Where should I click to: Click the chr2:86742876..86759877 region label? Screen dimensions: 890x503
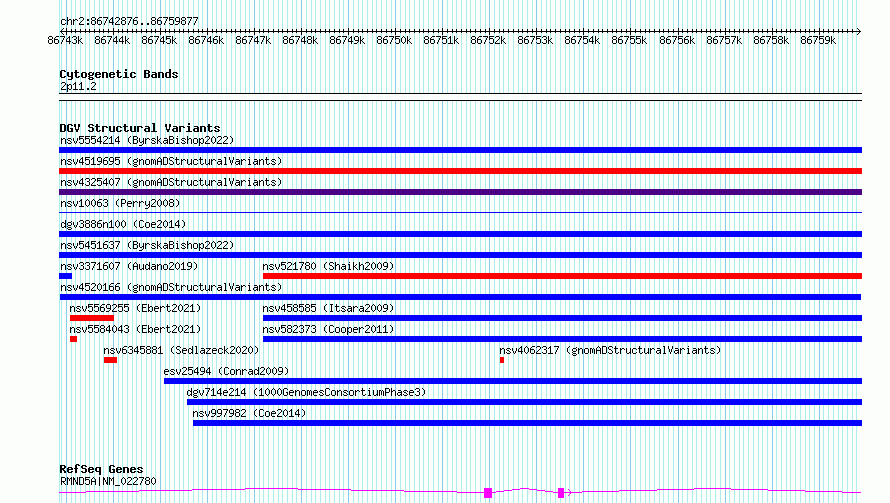(x=129, y=22)
